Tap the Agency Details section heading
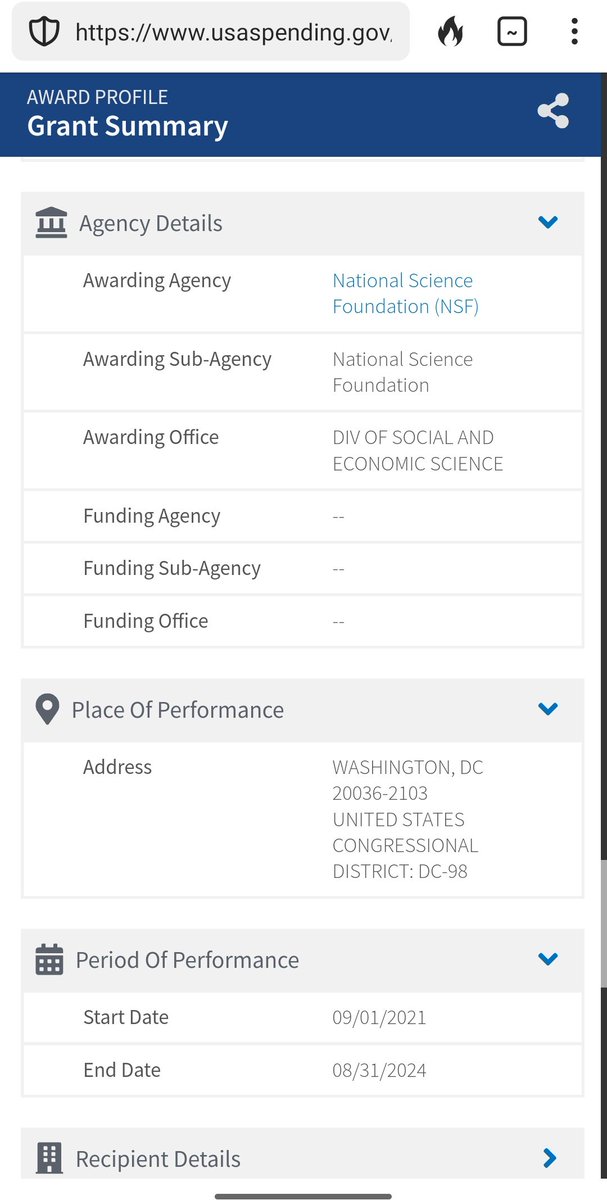Screen dimensions: 607x1200 (x=151, y=223)
